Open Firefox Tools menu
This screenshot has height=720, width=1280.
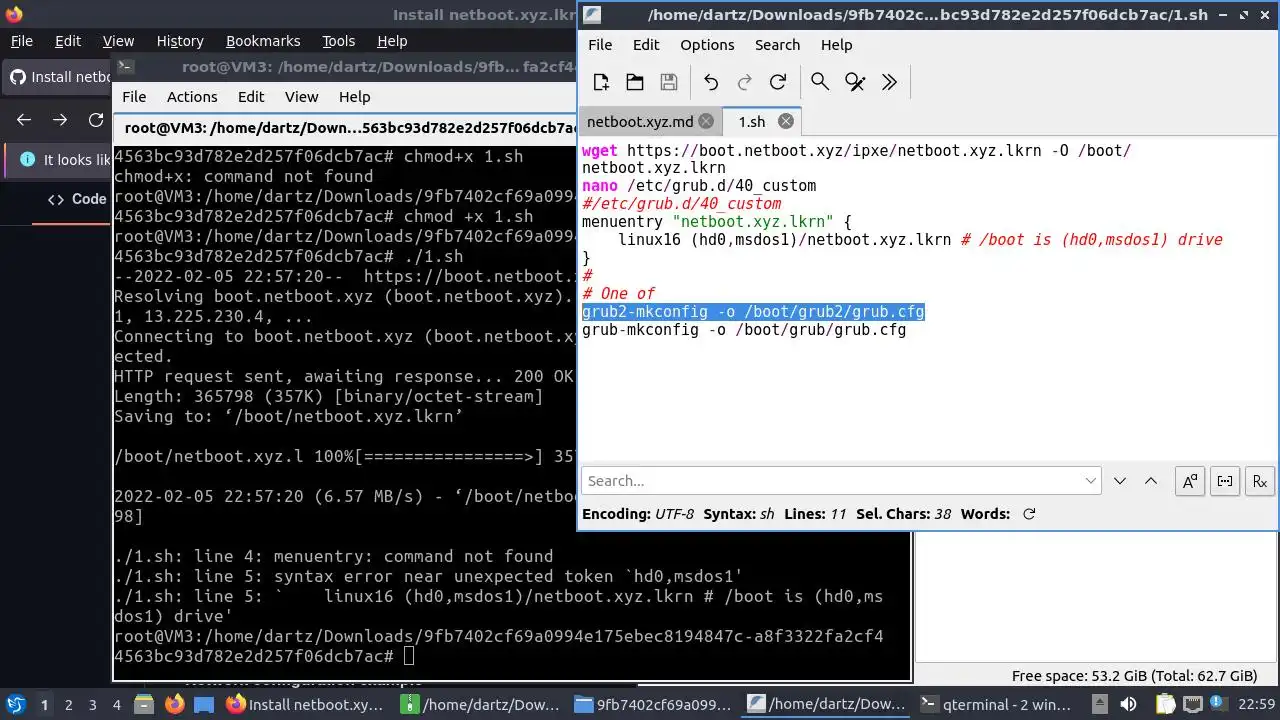point(338,41)
